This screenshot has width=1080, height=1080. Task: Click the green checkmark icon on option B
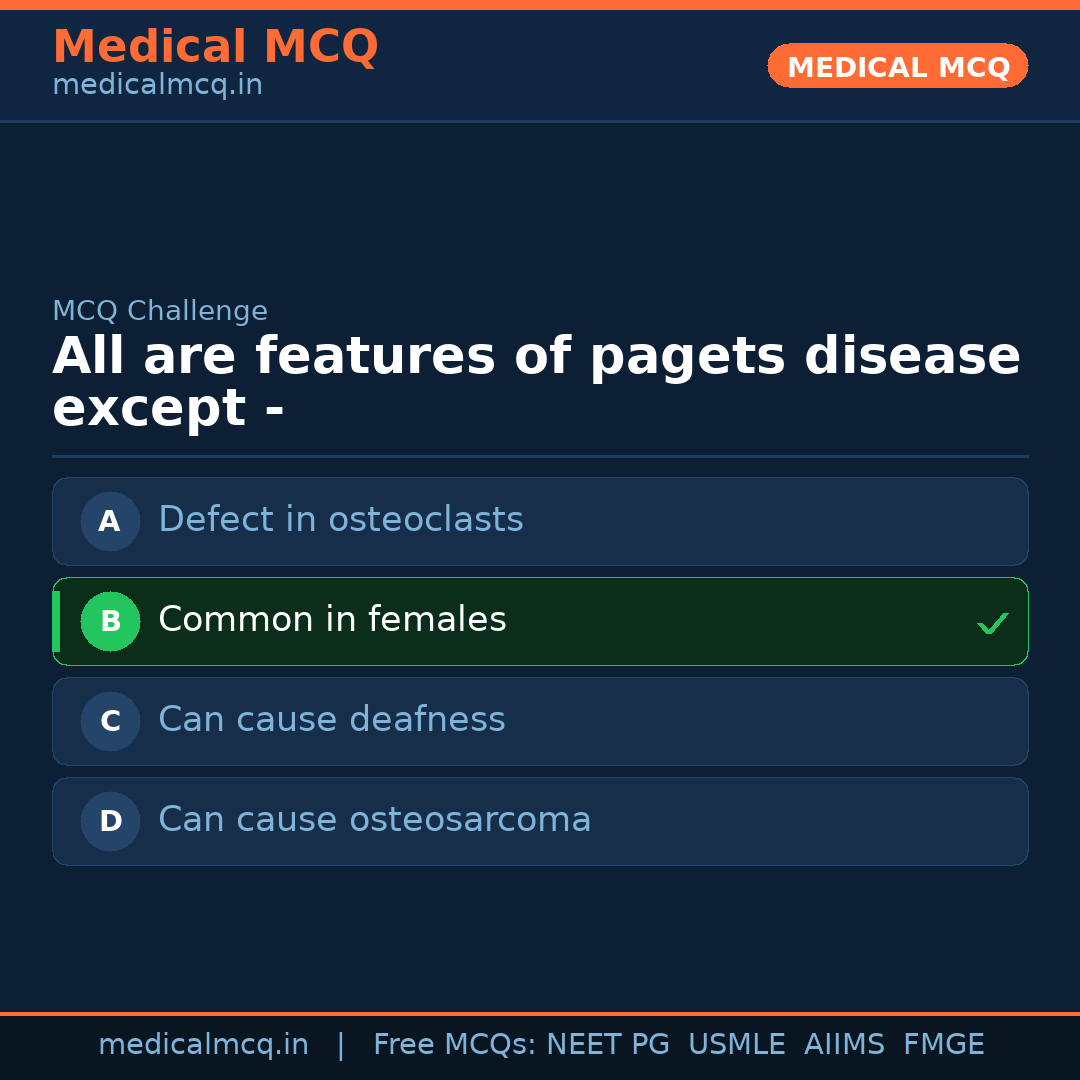point(992,622)
